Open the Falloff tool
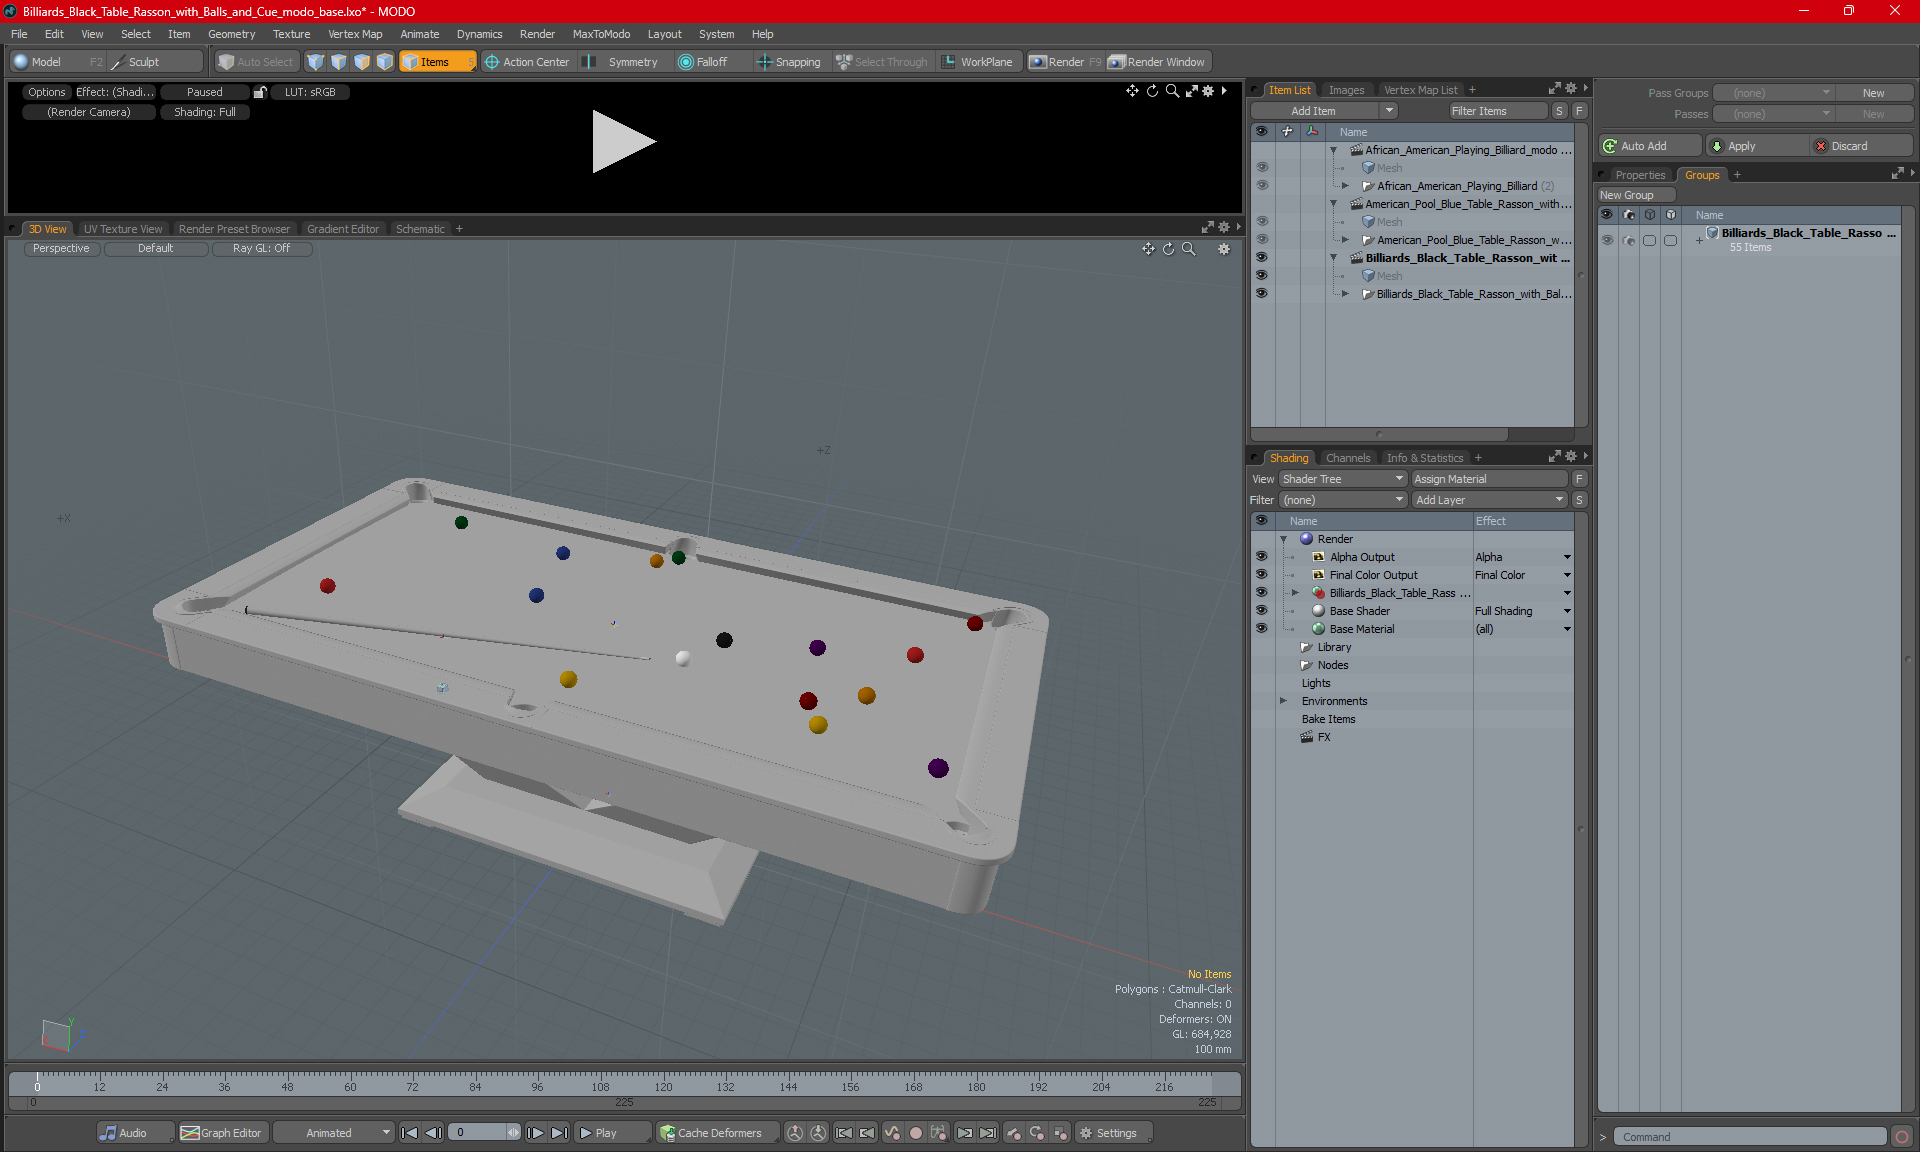Viewport: 1920px width, 1152px height. (703, 62)
